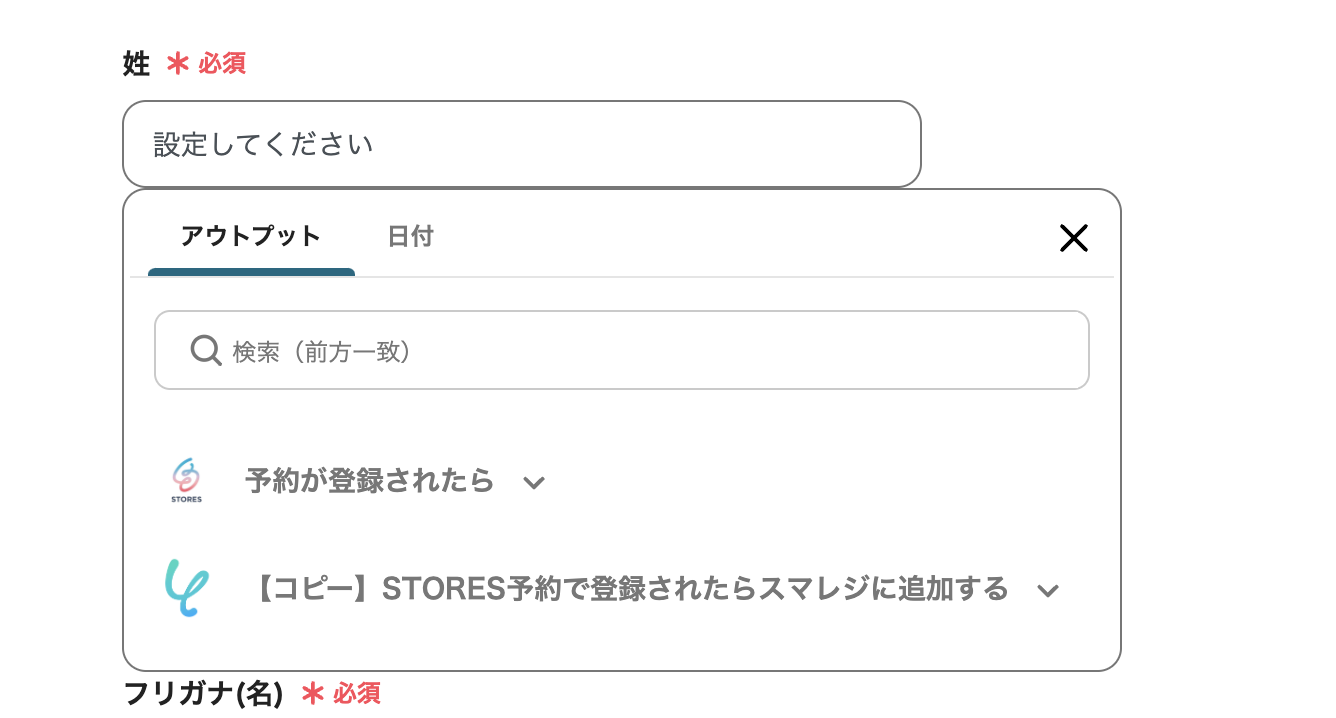Switch to the 日付 tab
Viewport: 1336px width, 718px height.
coord(410,237)
